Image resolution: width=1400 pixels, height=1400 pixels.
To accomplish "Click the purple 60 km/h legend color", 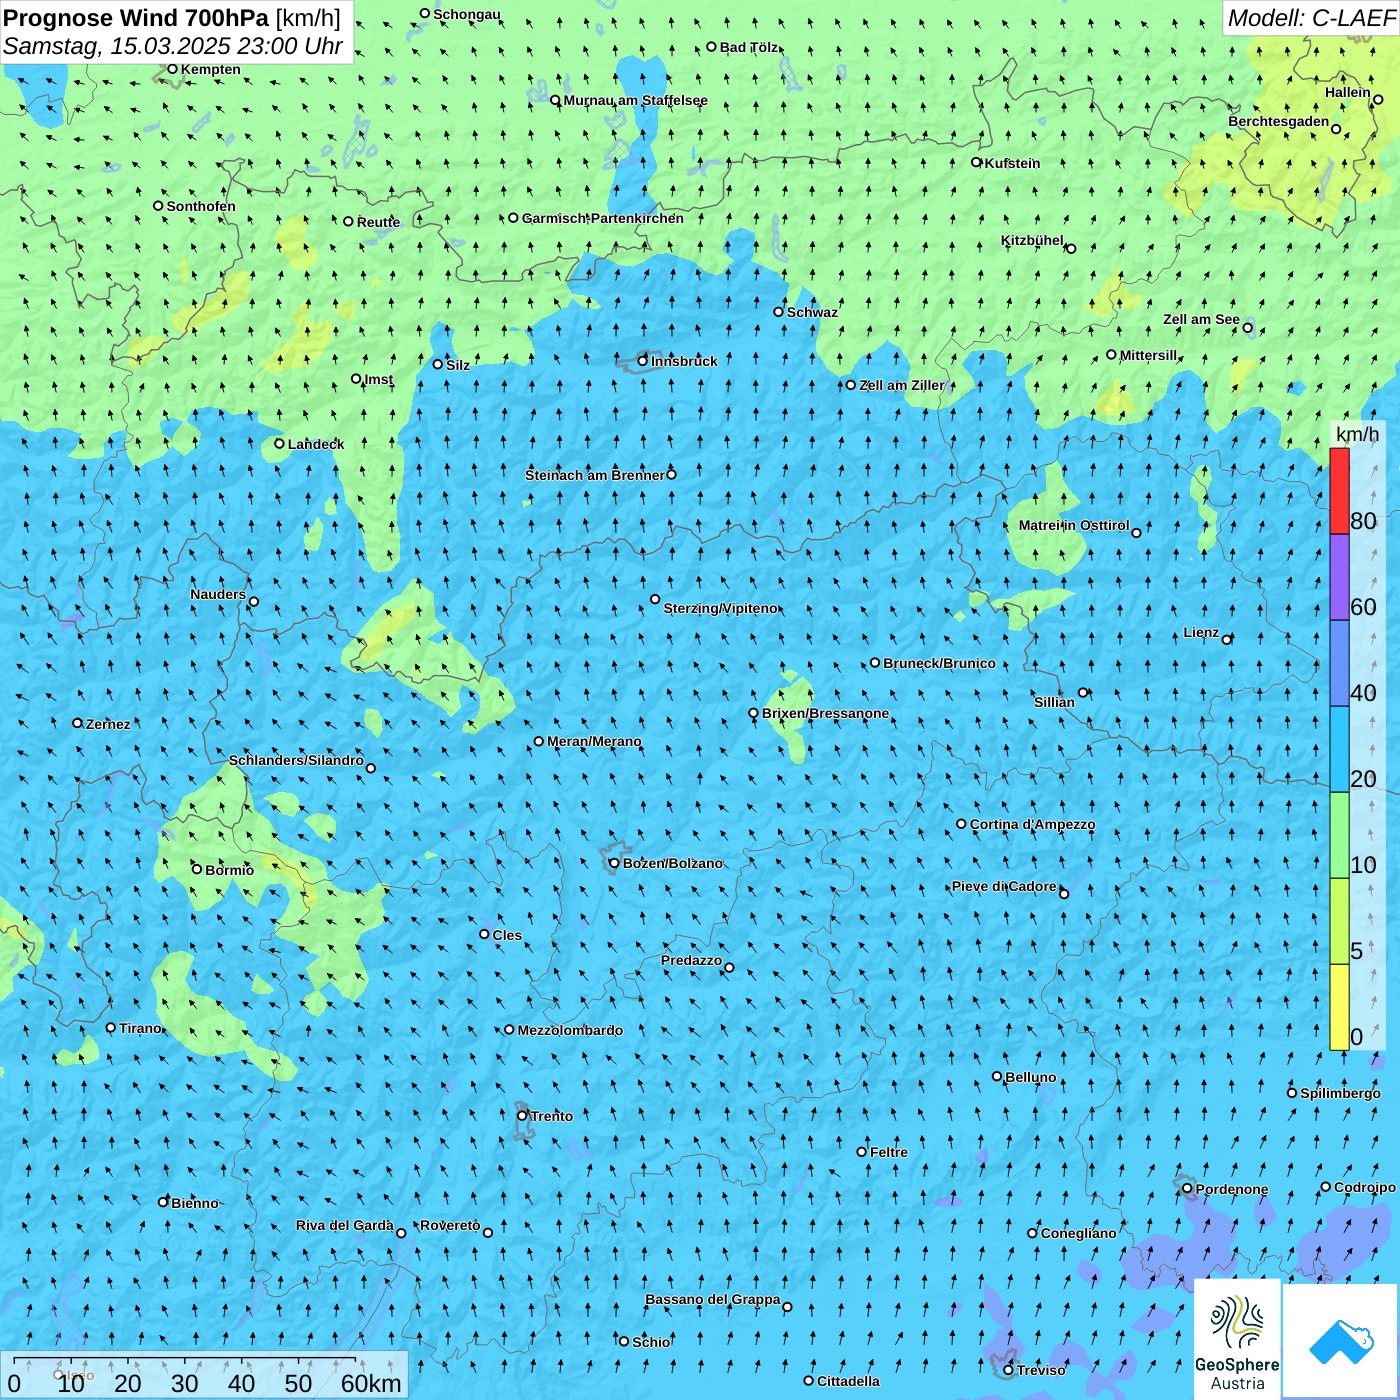I will 1339,577.
